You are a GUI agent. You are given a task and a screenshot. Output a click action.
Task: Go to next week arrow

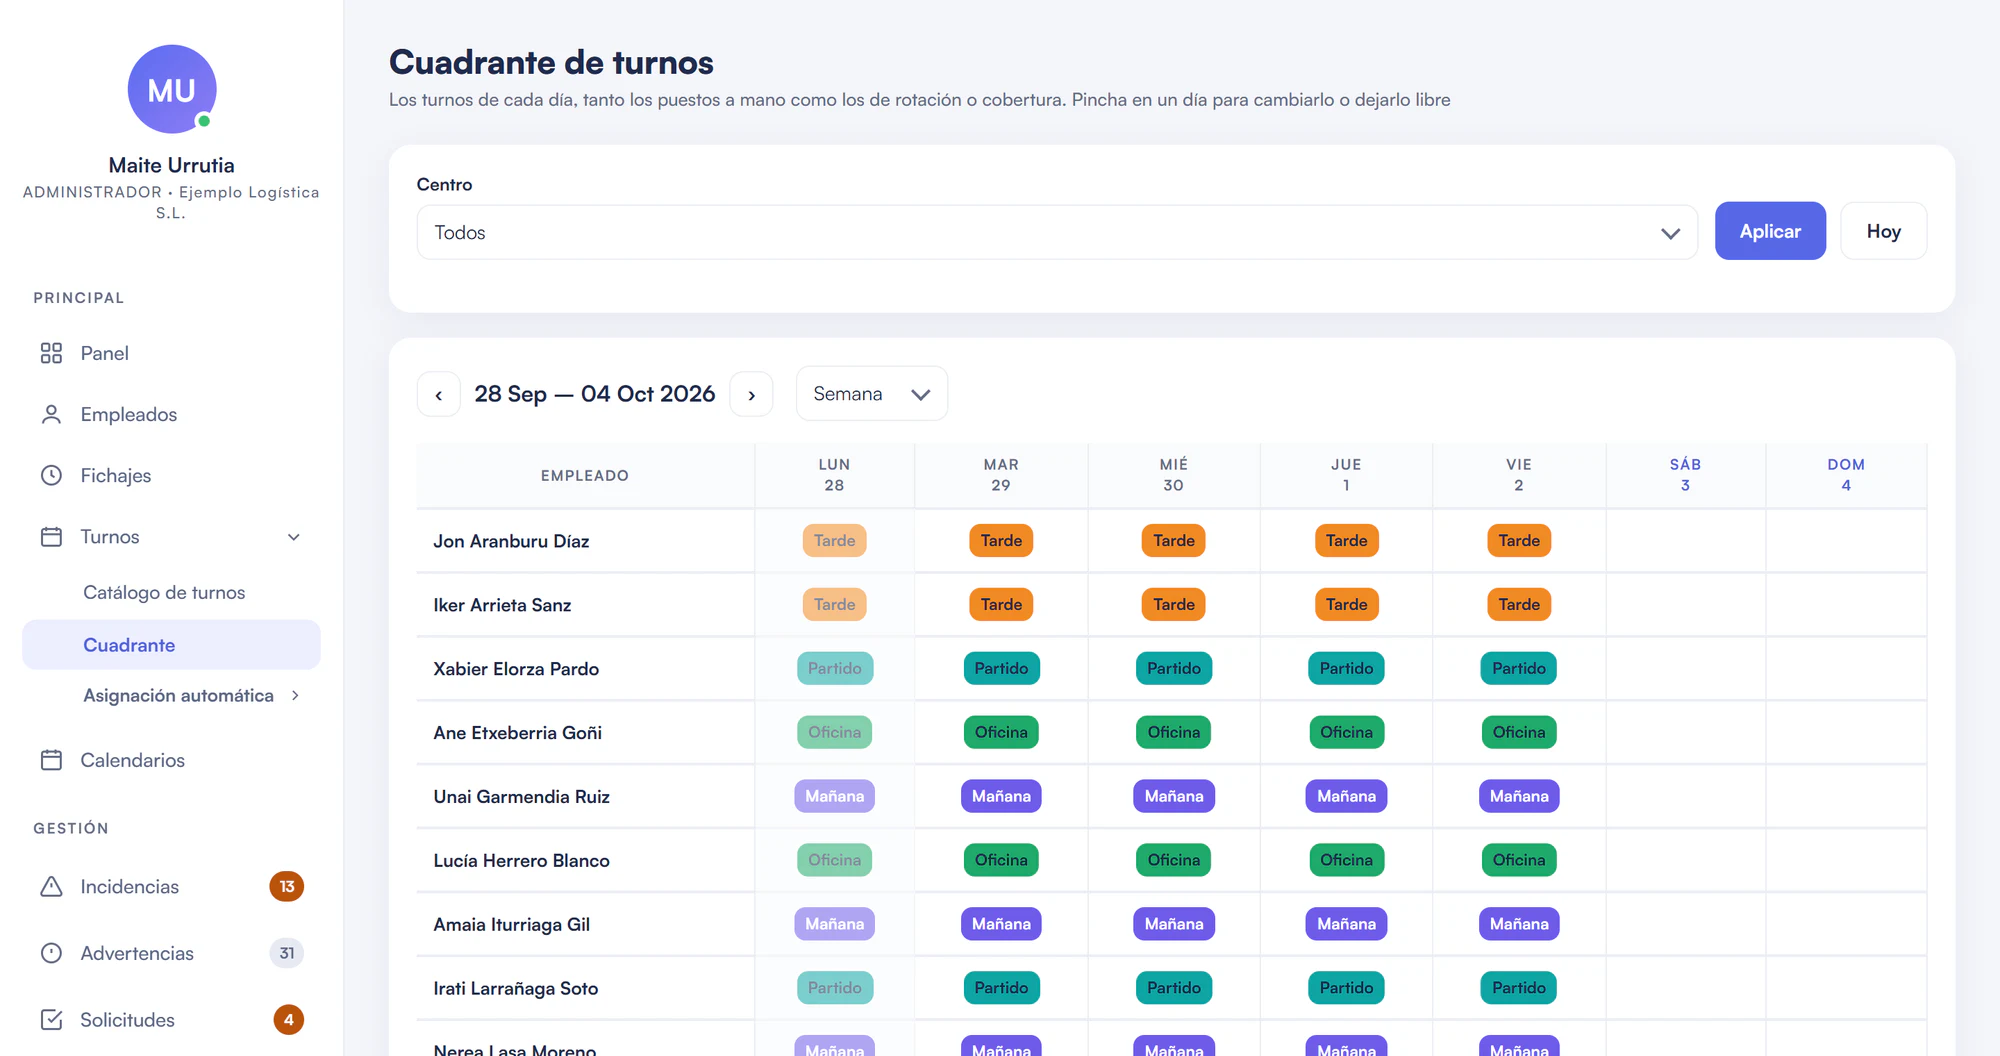click(751, 394)
